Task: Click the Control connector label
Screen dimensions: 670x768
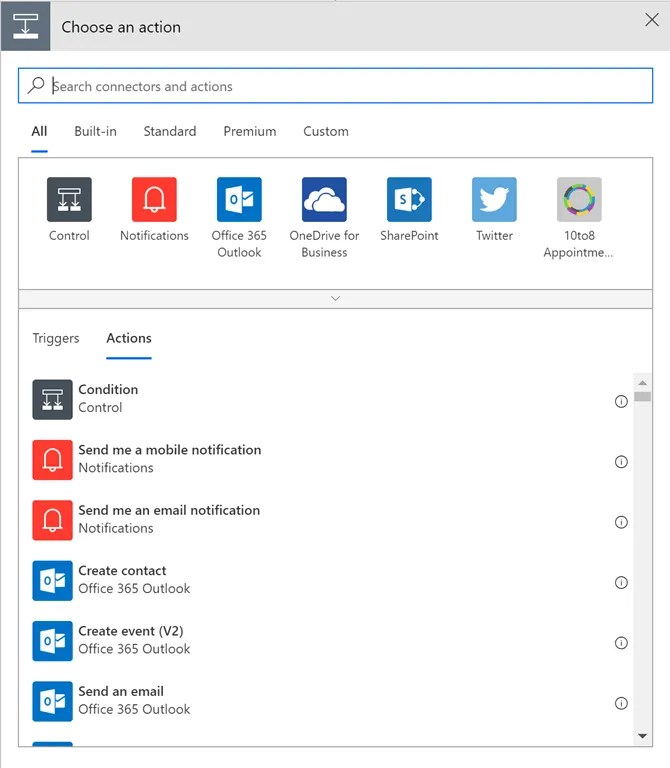Action: [x=69, y=236]
